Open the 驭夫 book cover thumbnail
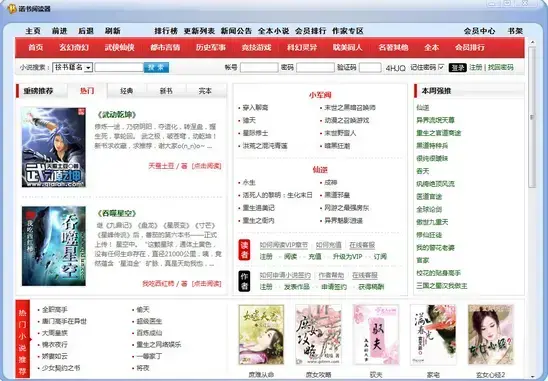The image size is (548, 381). click(x=376, y=335)
